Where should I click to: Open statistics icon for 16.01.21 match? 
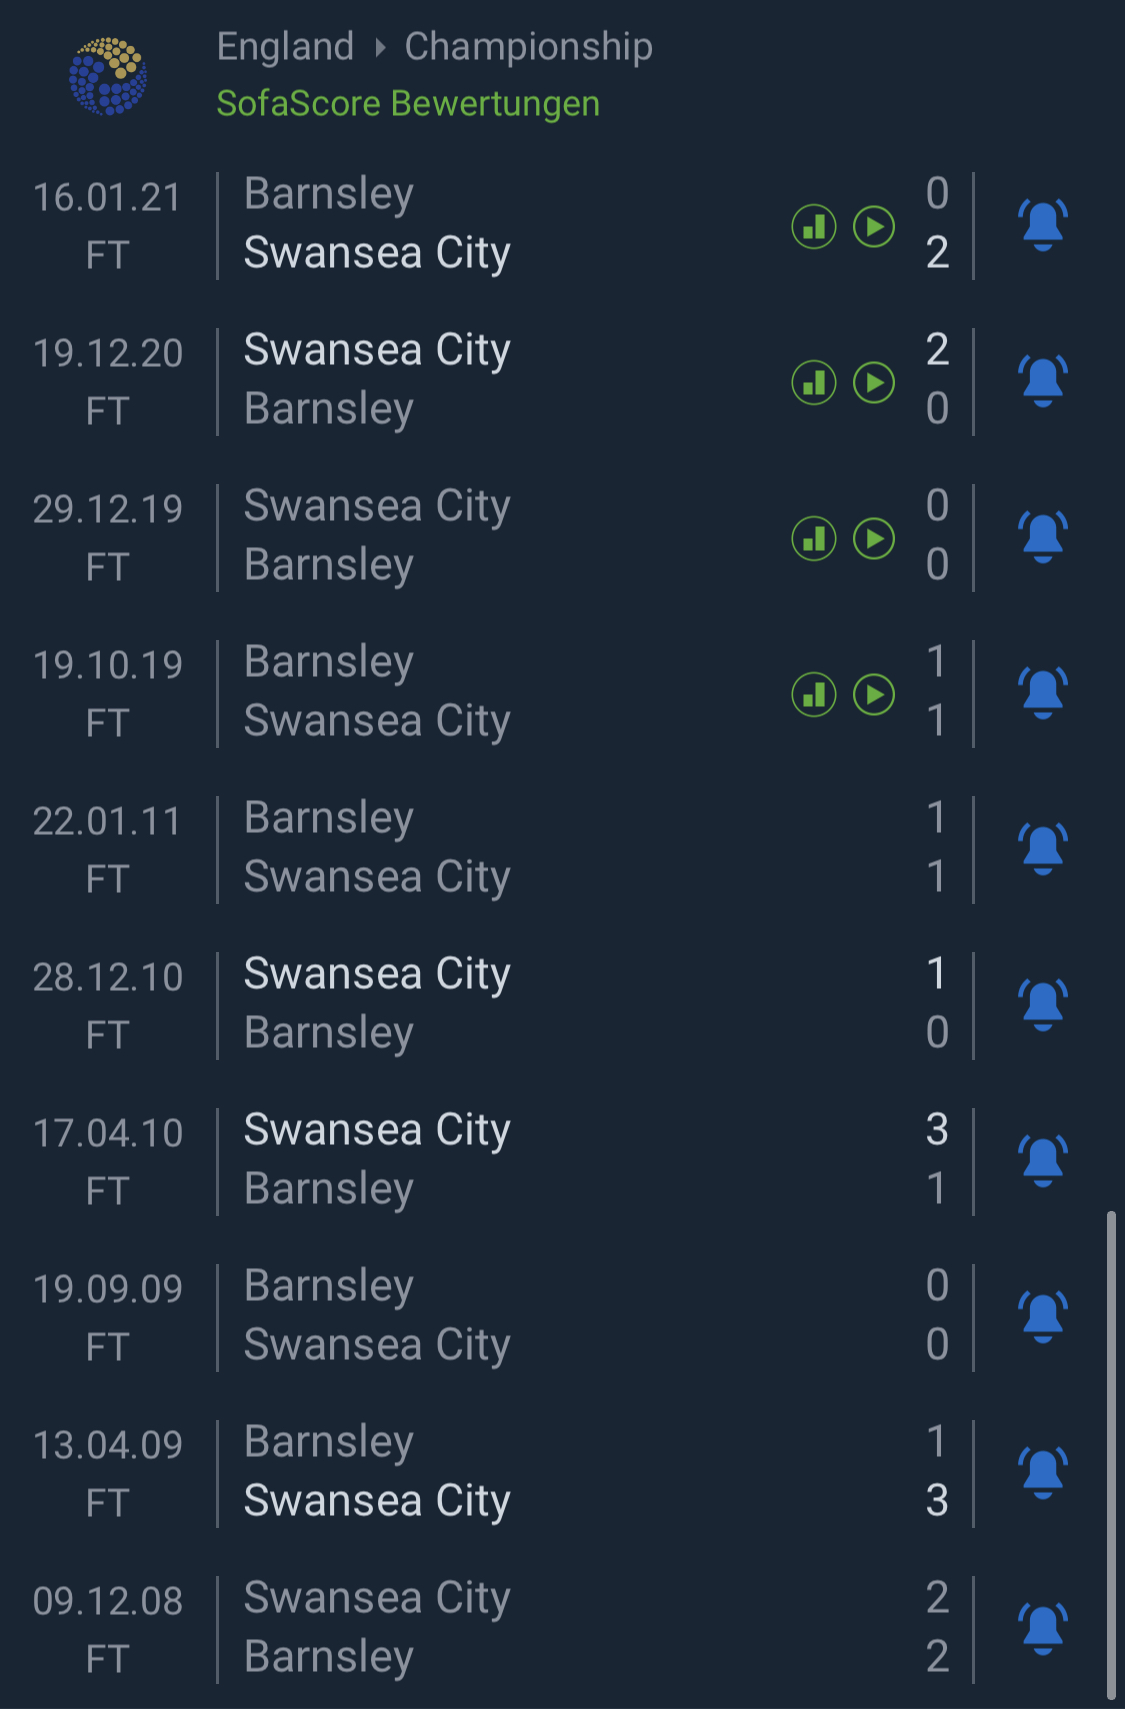[x=814, y=227]
